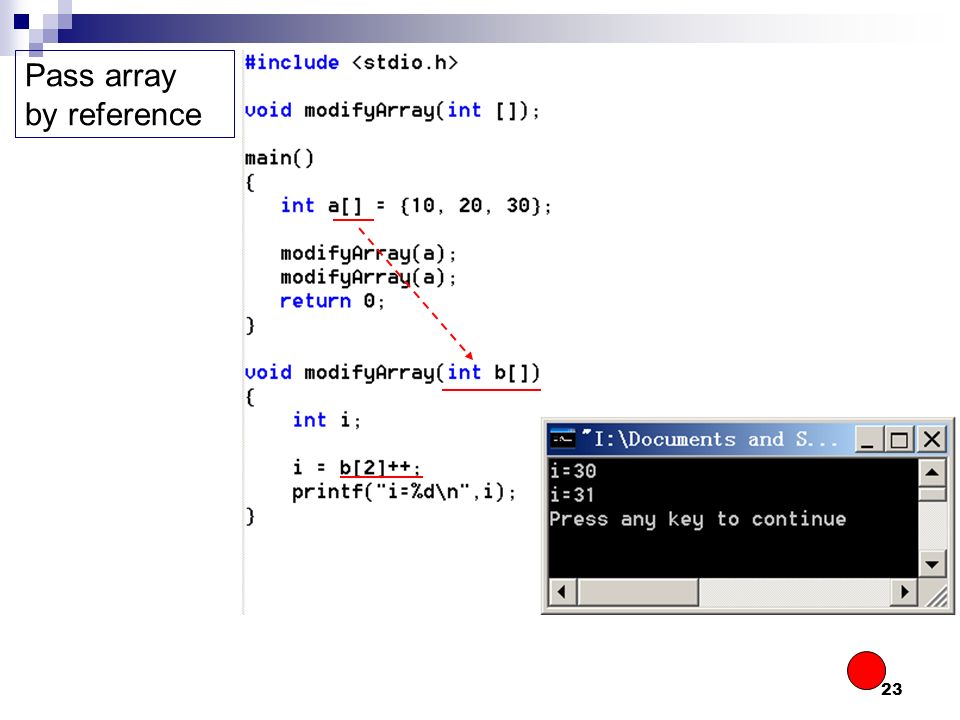The image size is (960, 720).
Task: Click the second 'modifyArray(a);' call
Action: point(368,277)
